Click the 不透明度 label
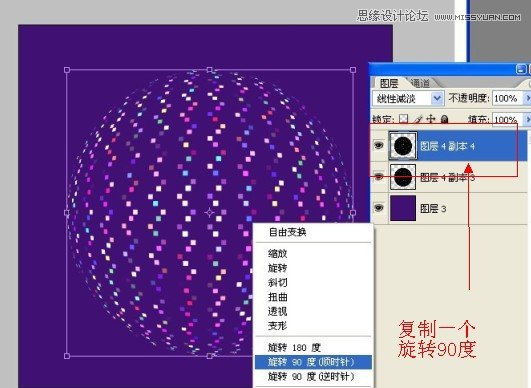The image size is (531, 388). point(469,98)
